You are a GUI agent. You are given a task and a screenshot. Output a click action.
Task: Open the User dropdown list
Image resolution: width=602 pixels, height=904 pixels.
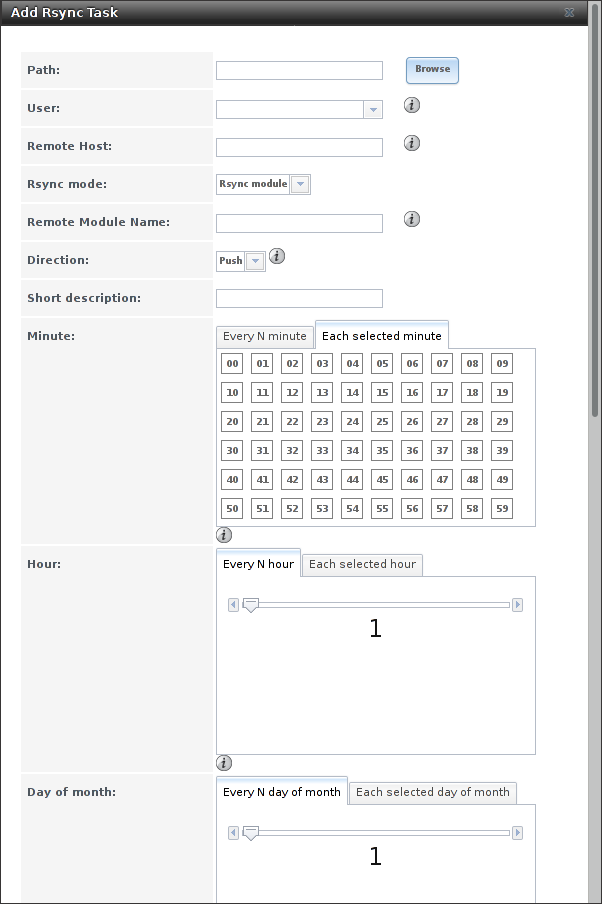373,110
